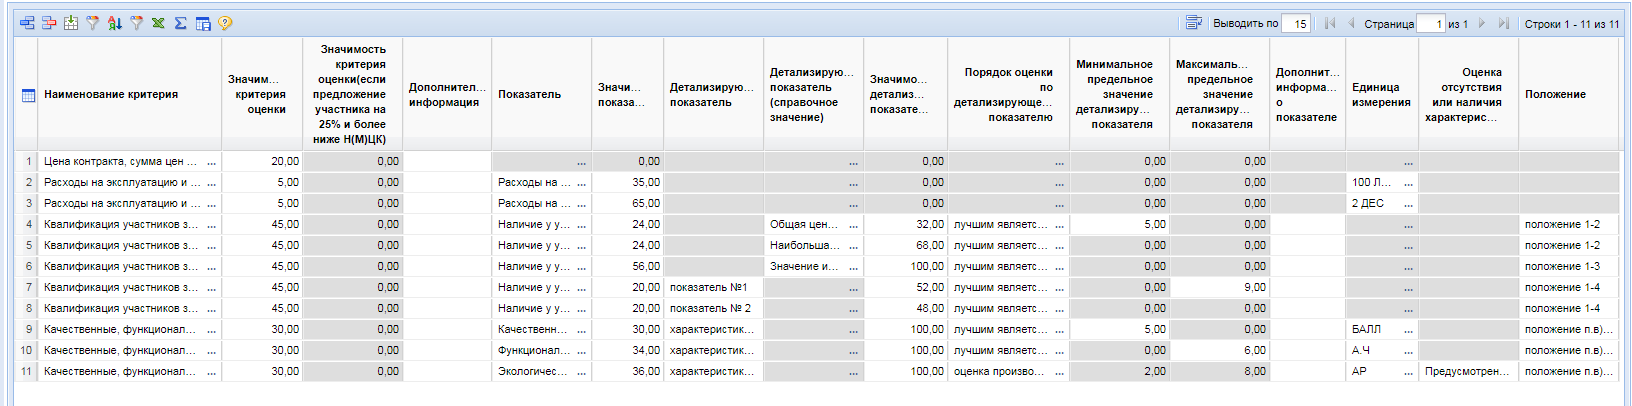1632x406 pixels.
Task: Click the add row icon in toolbar
Action: tap(27, 23)
